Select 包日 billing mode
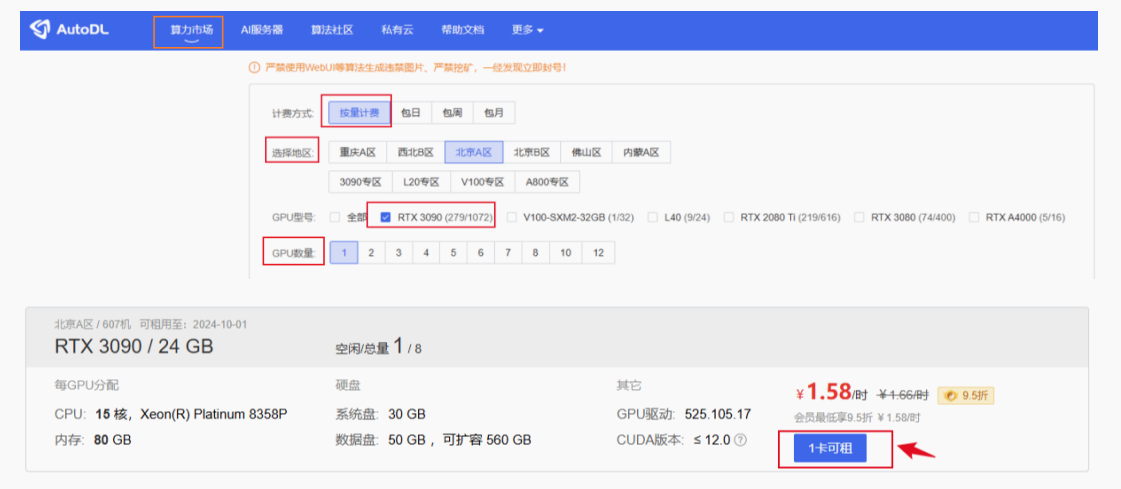Screen dimensions: 1121x489 point(411,113)
